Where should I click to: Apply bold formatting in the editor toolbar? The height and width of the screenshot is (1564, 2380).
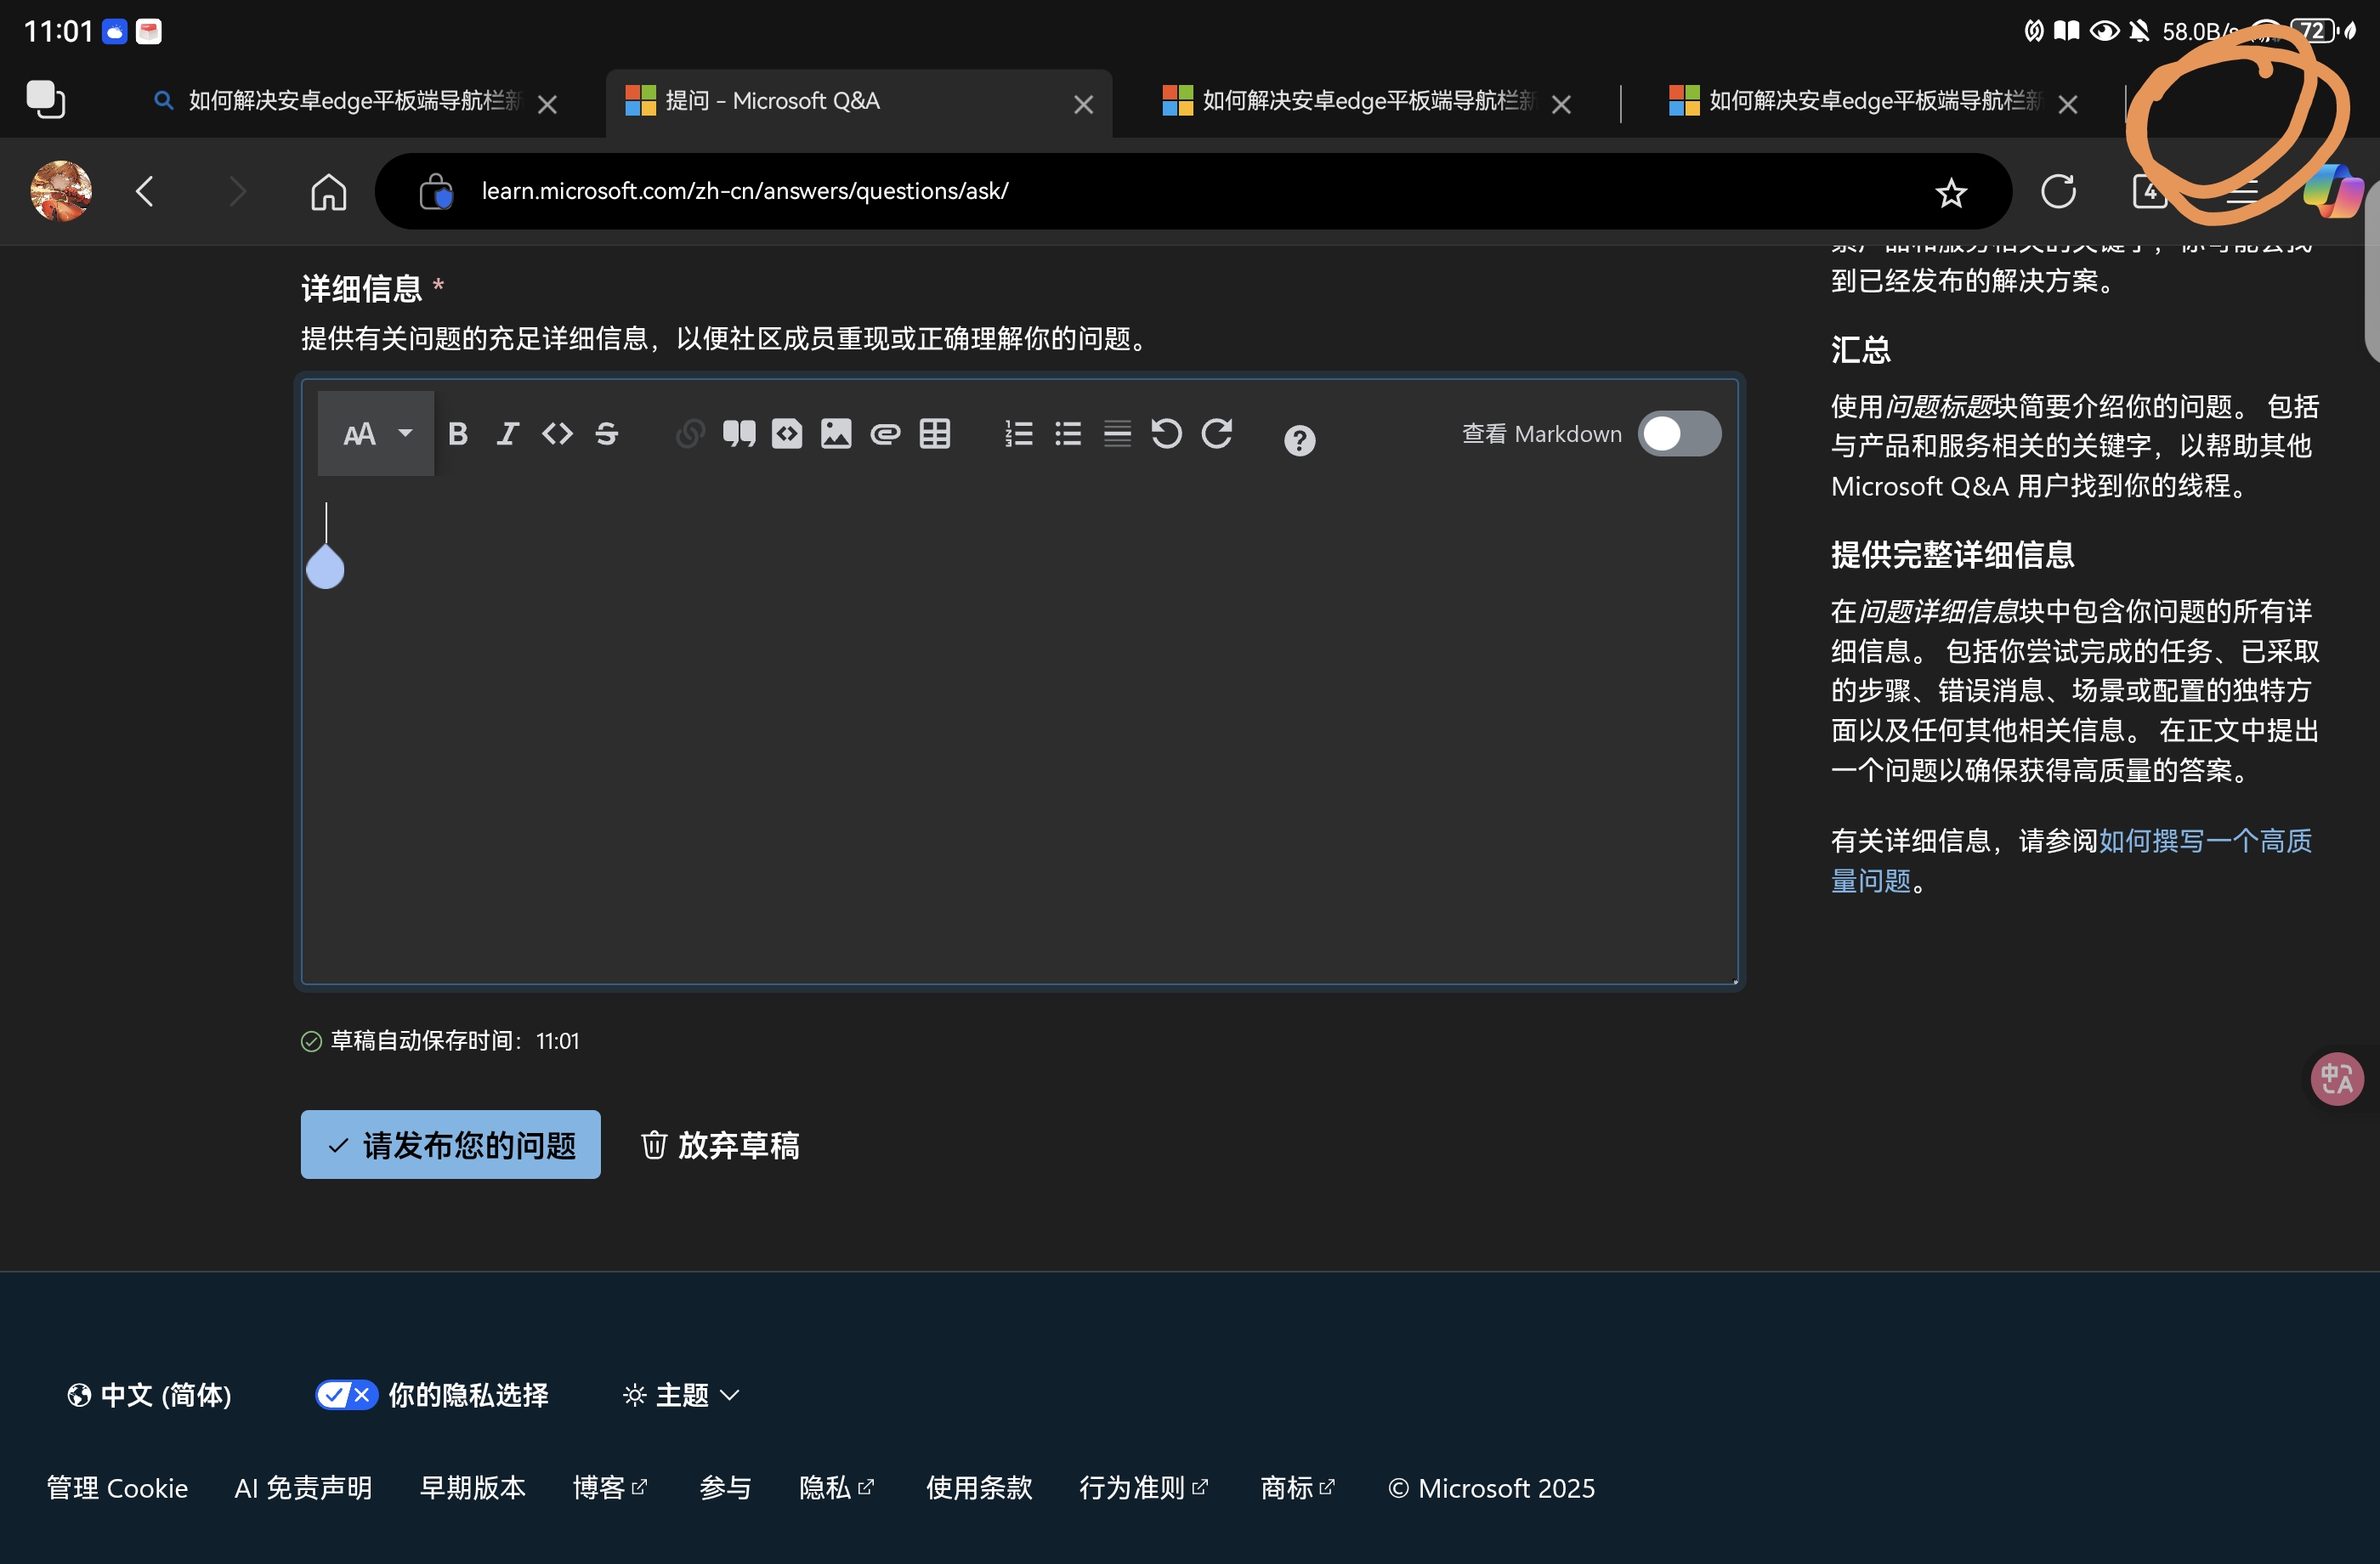click(458, 434)
